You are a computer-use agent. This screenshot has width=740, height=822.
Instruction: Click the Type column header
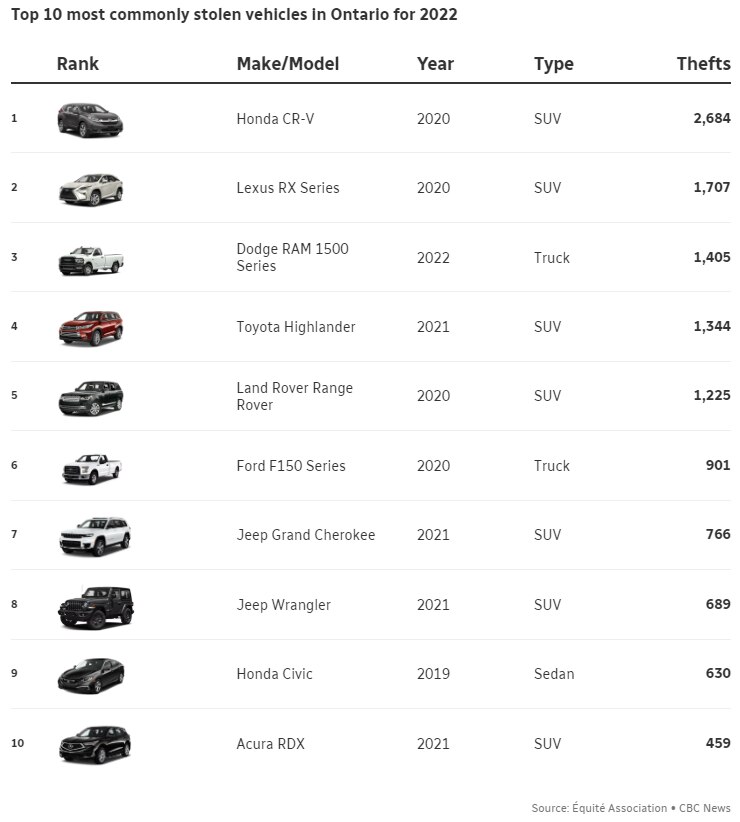coord(554,64)
